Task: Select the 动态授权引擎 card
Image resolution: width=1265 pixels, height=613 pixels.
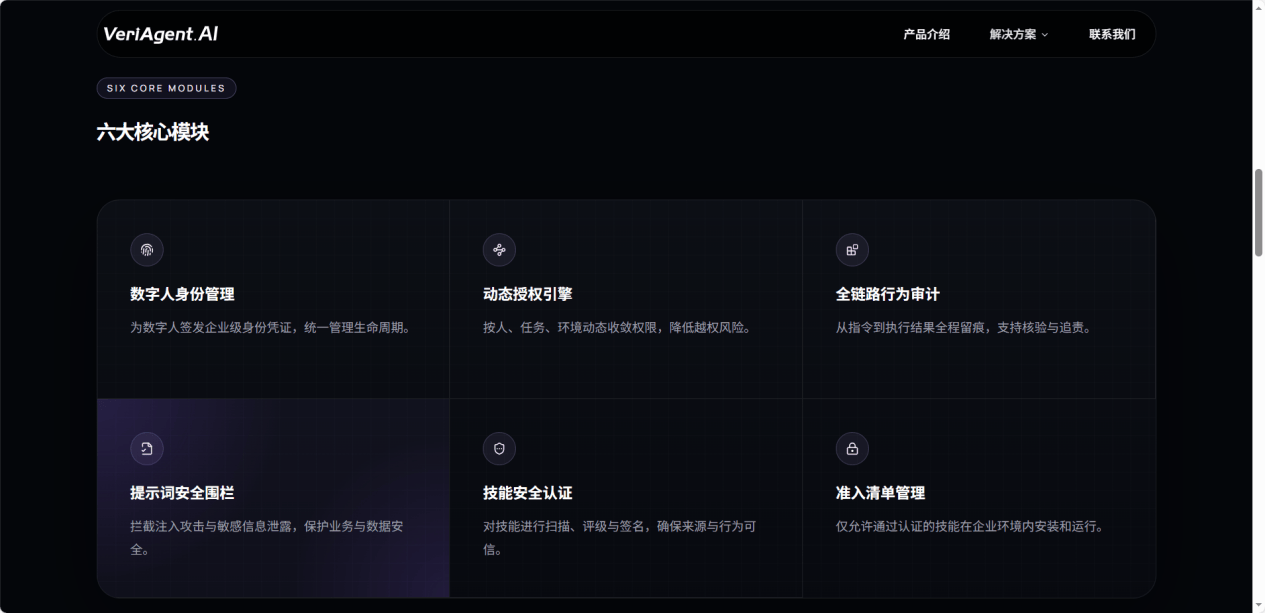Action: pyautogui.click(x=626, y=298)
